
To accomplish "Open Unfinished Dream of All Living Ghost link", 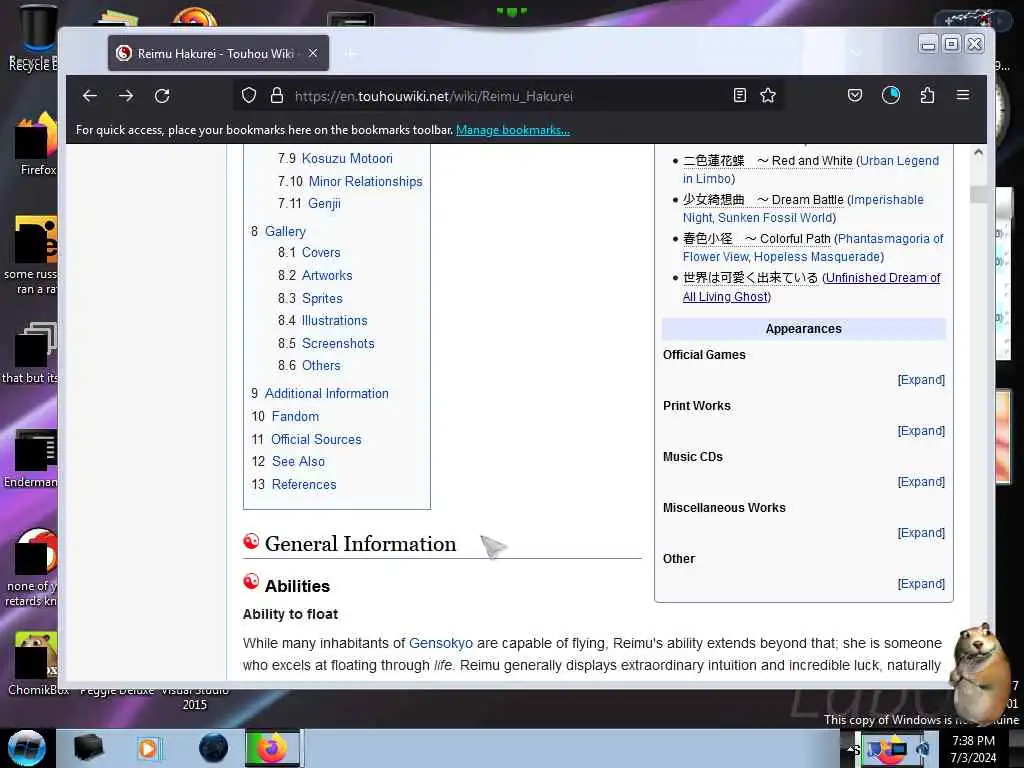I will click(x=882, y=278).
